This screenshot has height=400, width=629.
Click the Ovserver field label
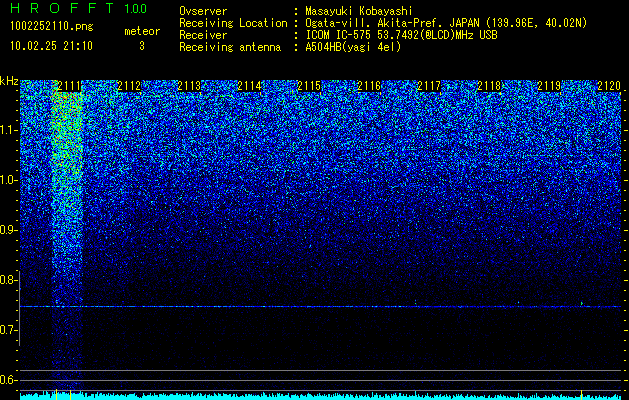point(203,11)
